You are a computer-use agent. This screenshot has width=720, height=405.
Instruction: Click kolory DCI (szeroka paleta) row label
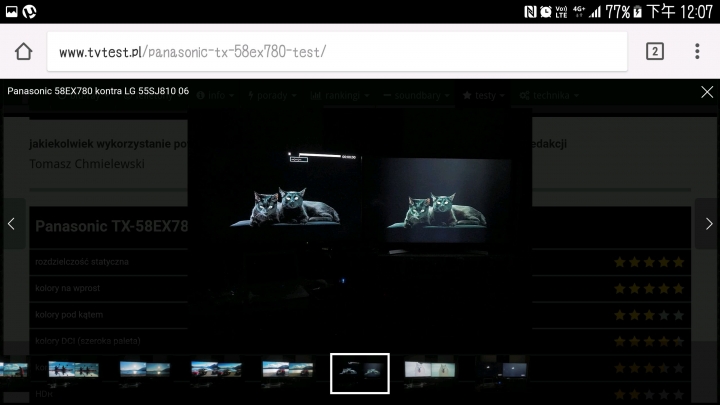pyautogui.click(x=88, y=341)
